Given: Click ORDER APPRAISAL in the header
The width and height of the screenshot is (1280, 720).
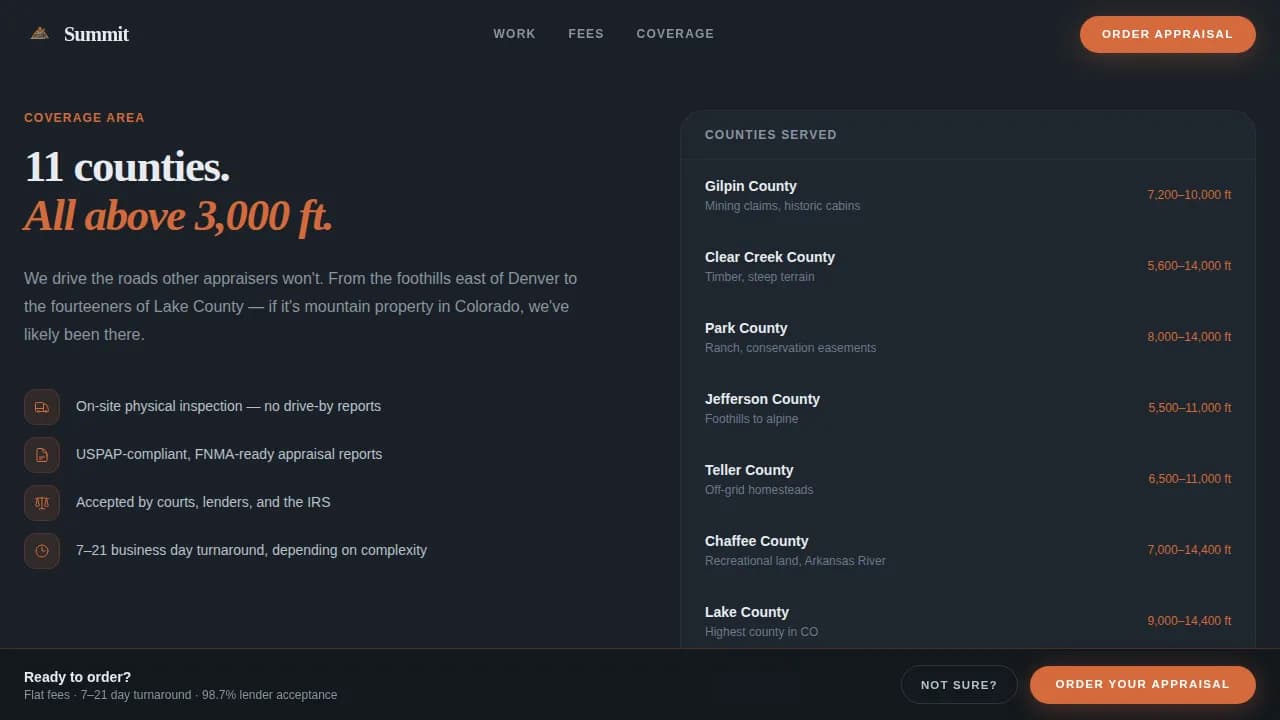Looking at the screenshot, I should [1167, 33].
